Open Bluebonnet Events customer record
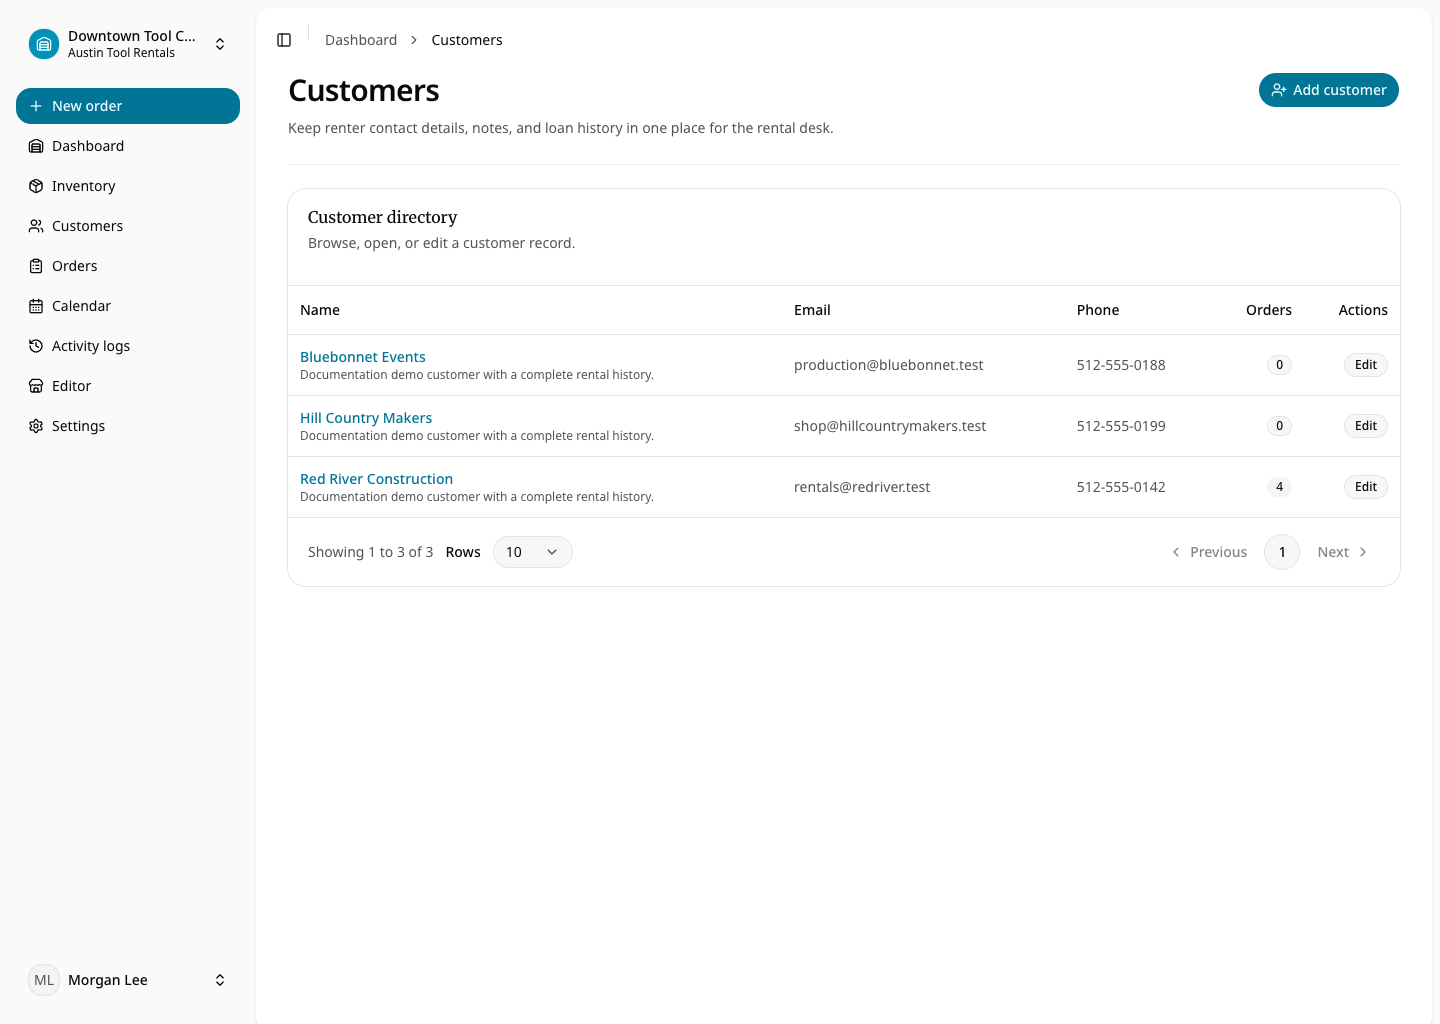 363,357
